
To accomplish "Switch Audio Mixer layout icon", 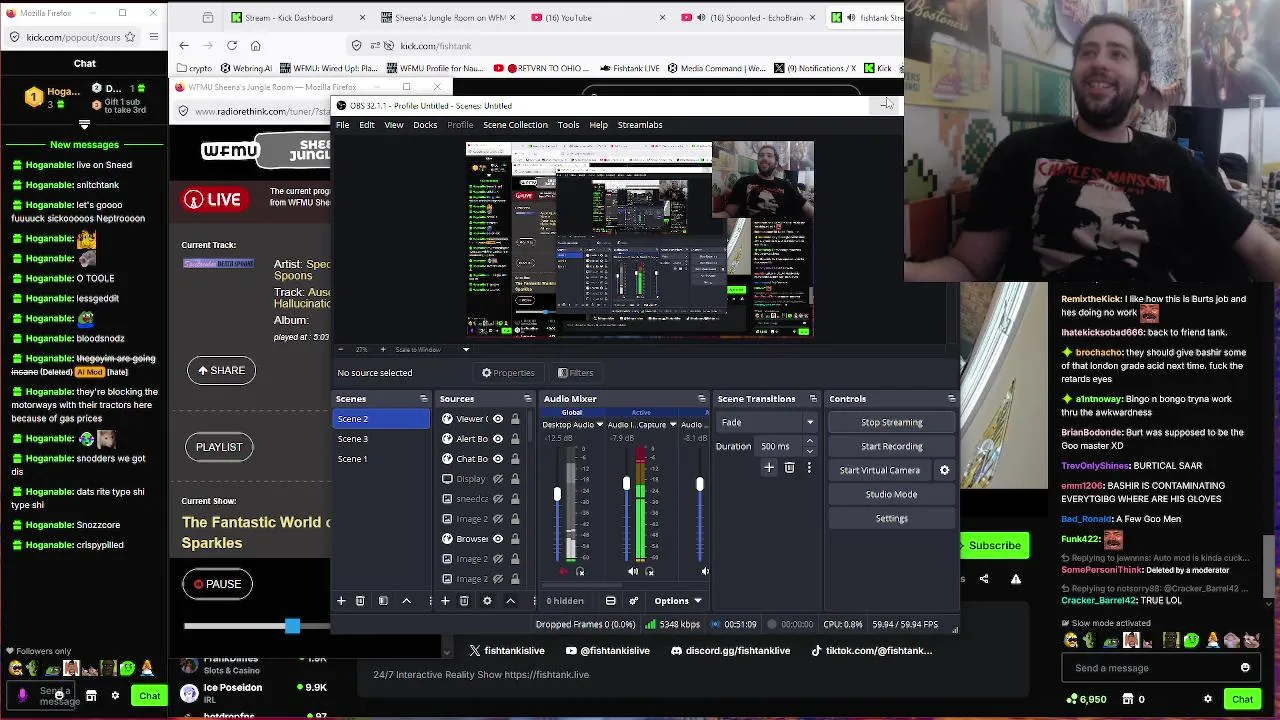I will coord(611,601).
